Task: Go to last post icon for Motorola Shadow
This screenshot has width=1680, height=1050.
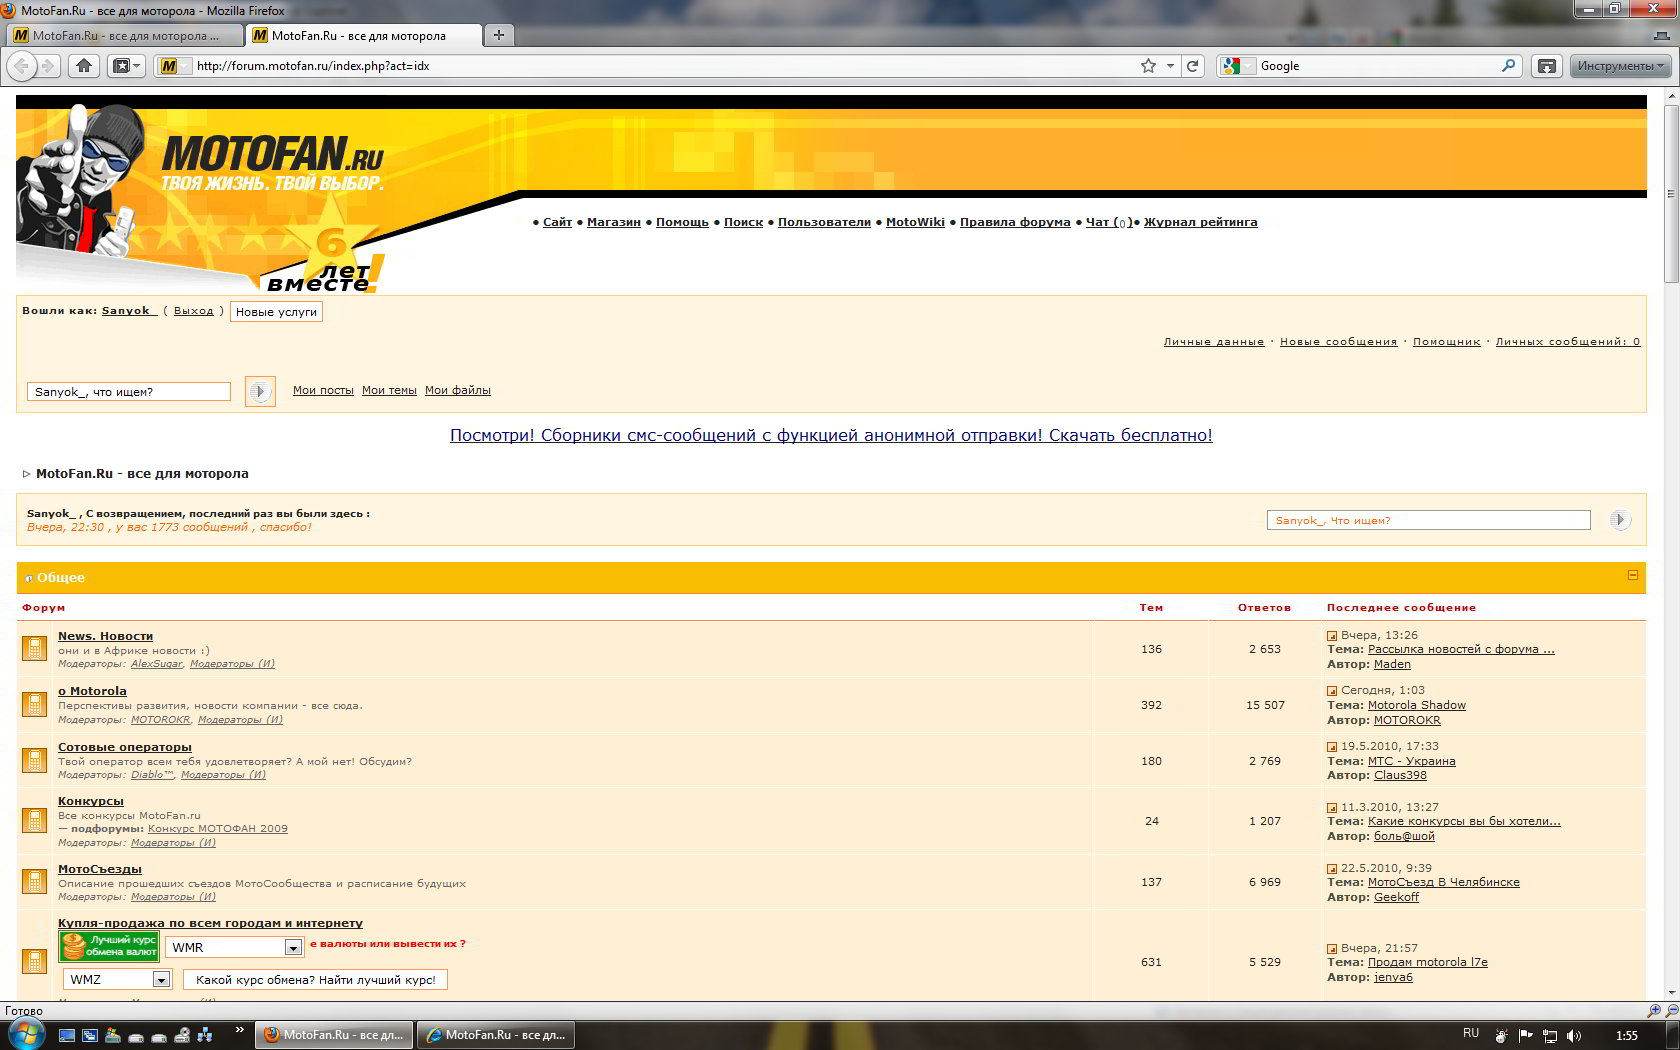Action: [x=1332, y=691]
